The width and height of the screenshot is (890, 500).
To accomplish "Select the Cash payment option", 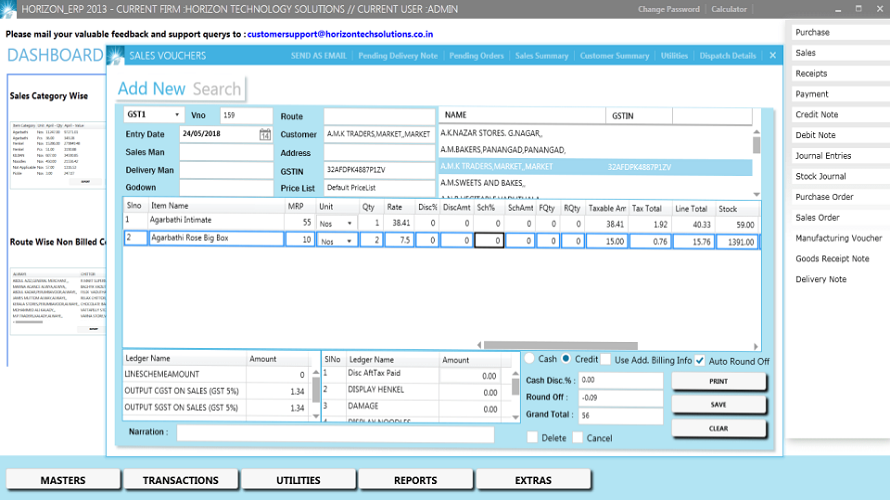I will tap(531, 359).
